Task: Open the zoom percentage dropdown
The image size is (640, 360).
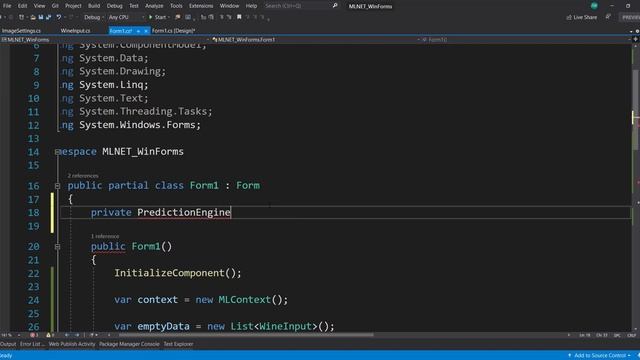Action: (x=19, y=335)
